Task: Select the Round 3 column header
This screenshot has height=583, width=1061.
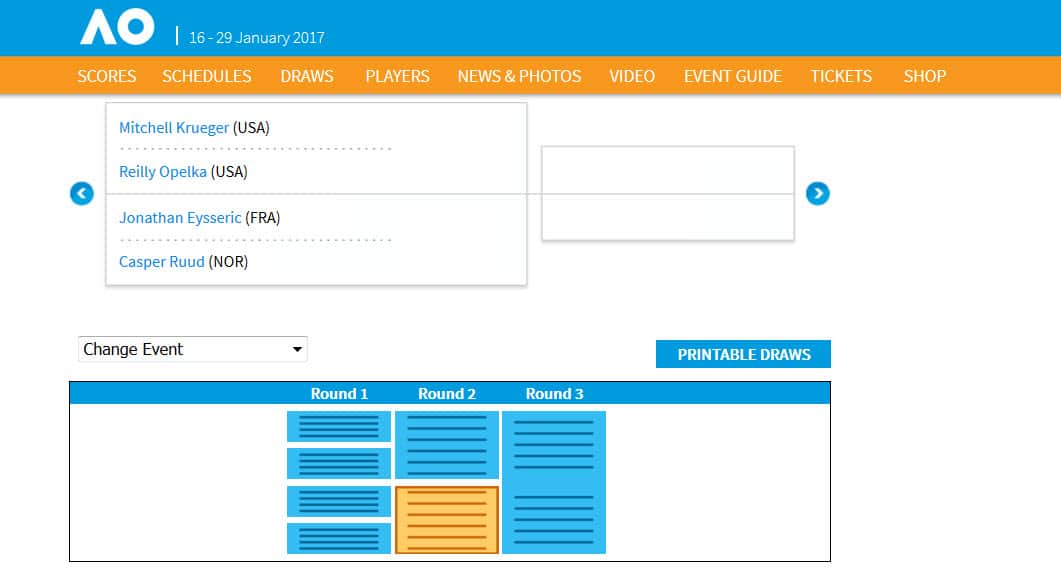Action: [554, 394]
